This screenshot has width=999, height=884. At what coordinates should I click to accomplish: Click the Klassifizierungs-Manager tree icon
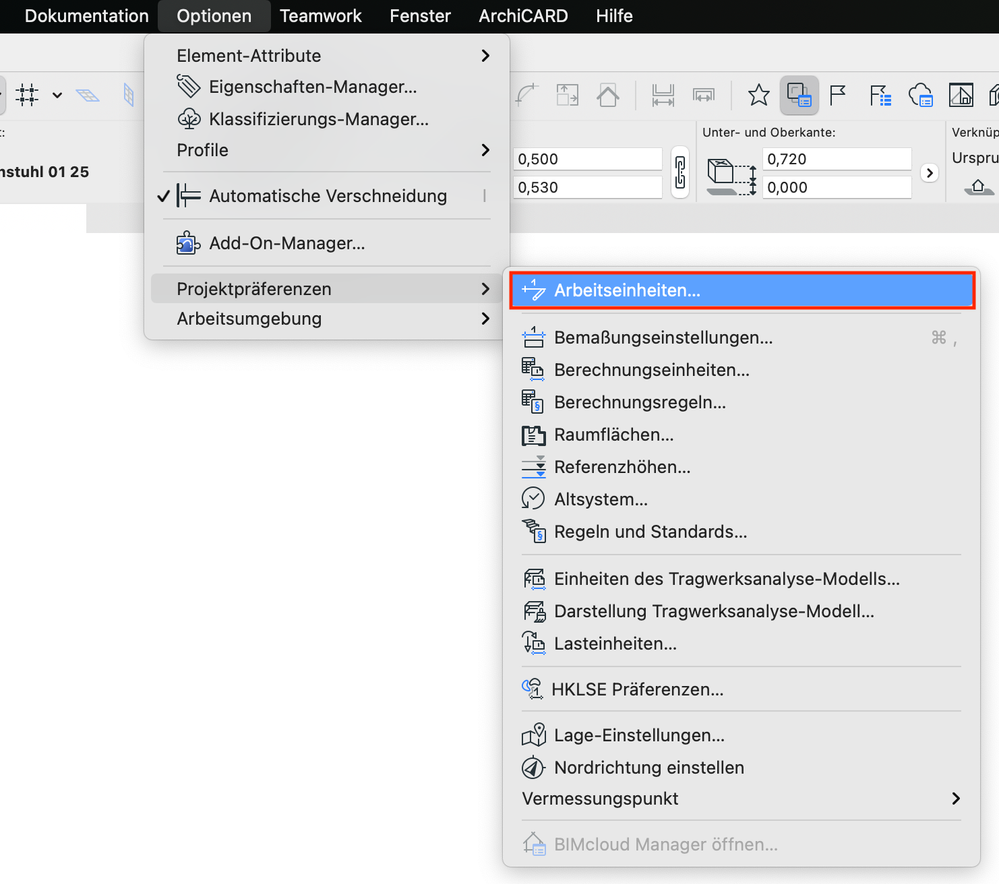point(189,119)
